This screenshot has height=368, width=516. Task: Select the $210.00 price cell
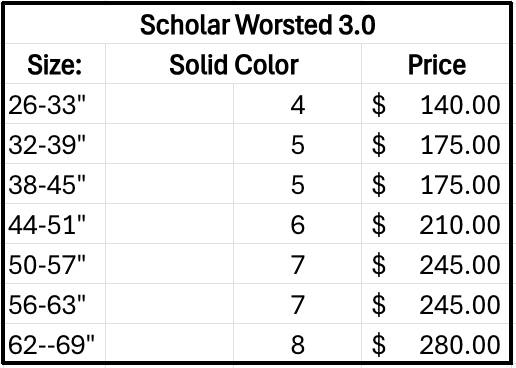click(x=435, y=224)
